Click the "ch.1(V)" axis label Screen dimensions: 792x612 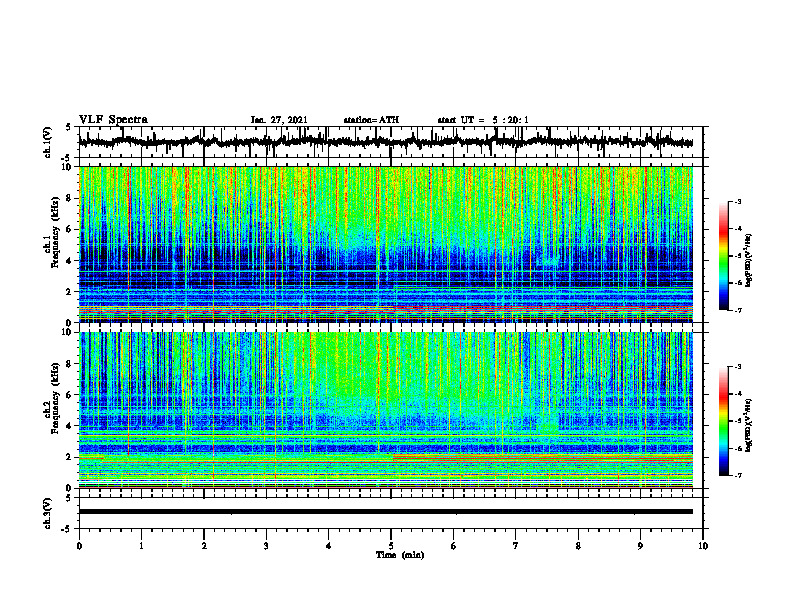click(x=48, y=142)
